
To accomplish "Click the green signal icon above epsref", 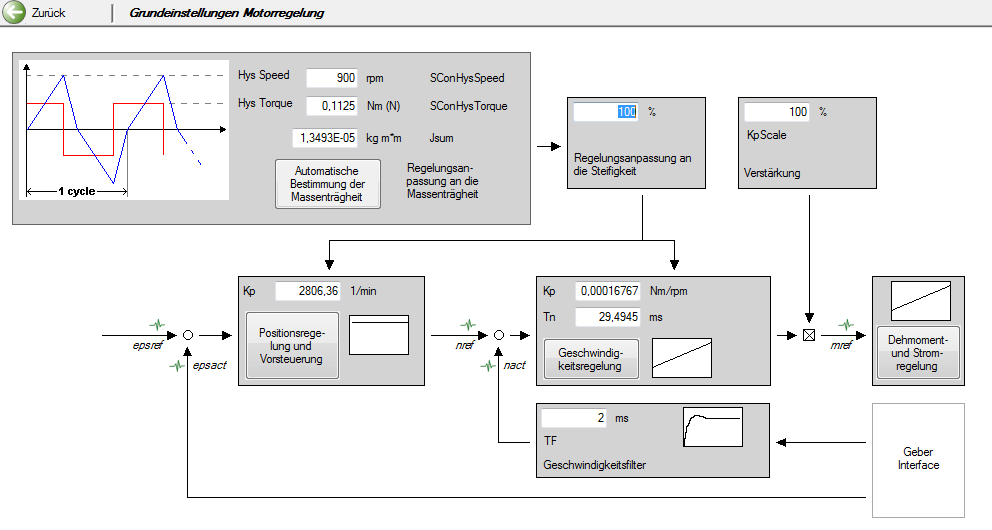I will coord(159,324).
